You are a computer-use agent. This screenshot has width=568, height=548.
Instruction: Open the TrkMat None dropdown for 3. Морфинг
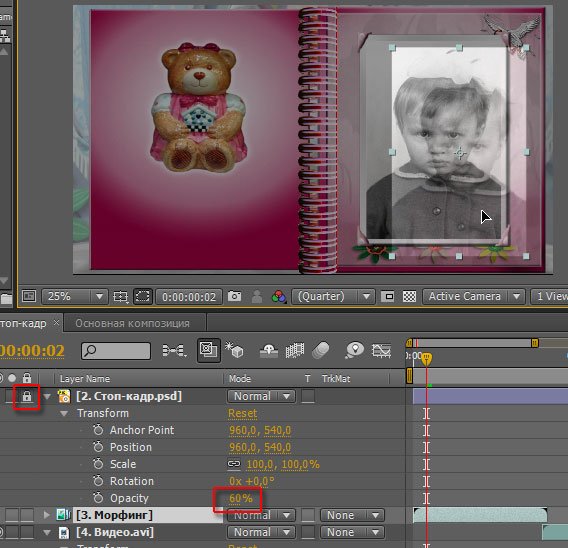pos(351,515)
